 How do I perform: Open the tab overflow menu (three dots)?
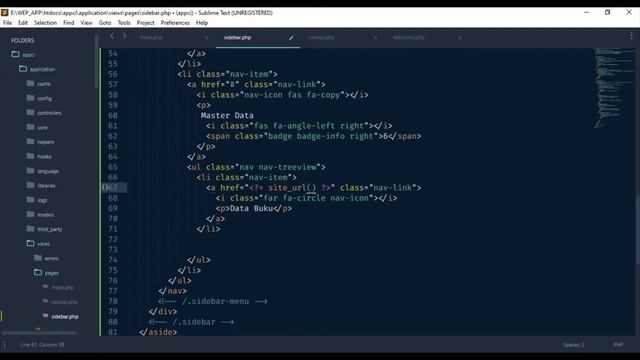pyautogui.click(x=631, y=36)
